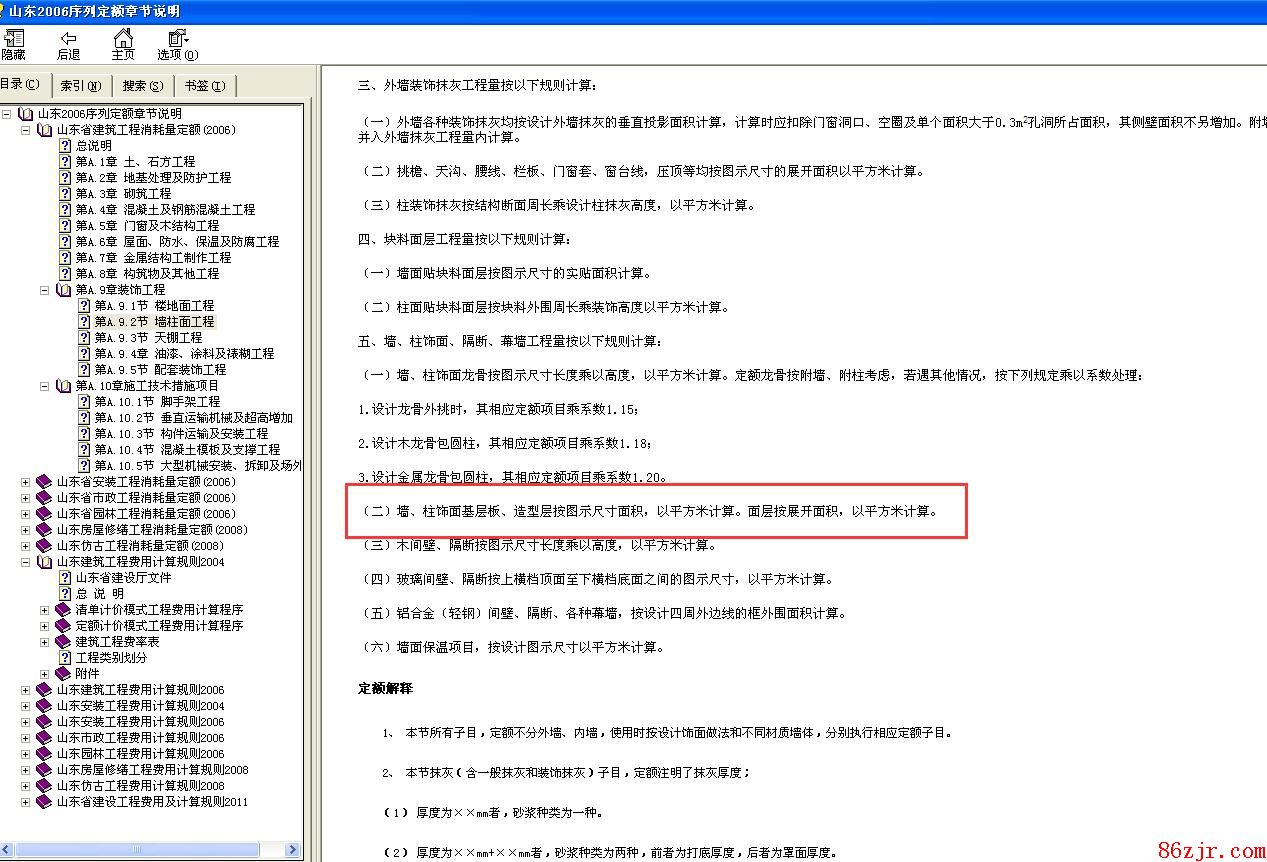
Task: Expand the 建筑工程费率表 tree node
Action: click(45, 642)
